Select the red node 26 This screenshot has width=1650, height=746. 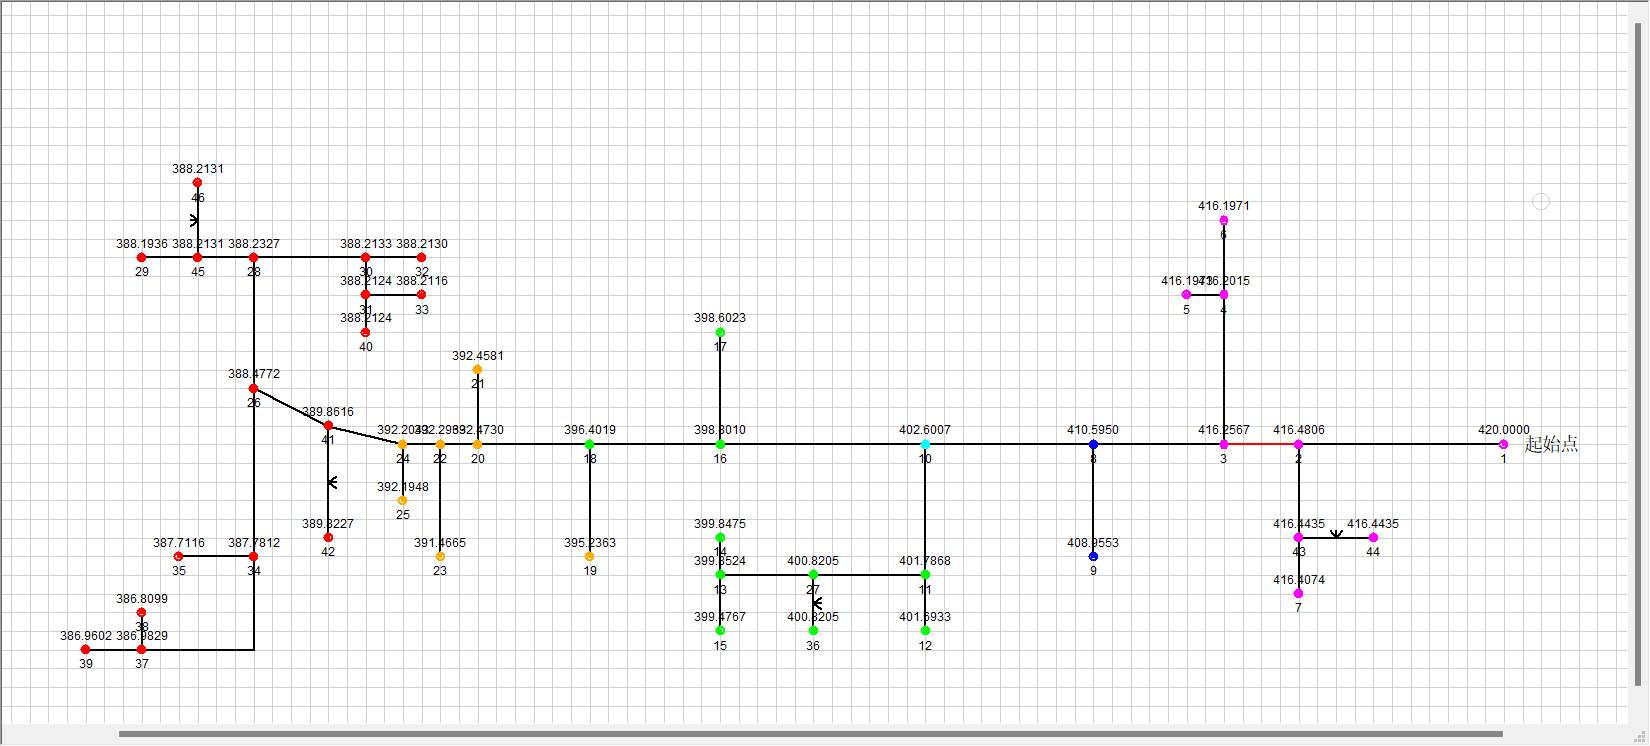click(x=253, y=388)
